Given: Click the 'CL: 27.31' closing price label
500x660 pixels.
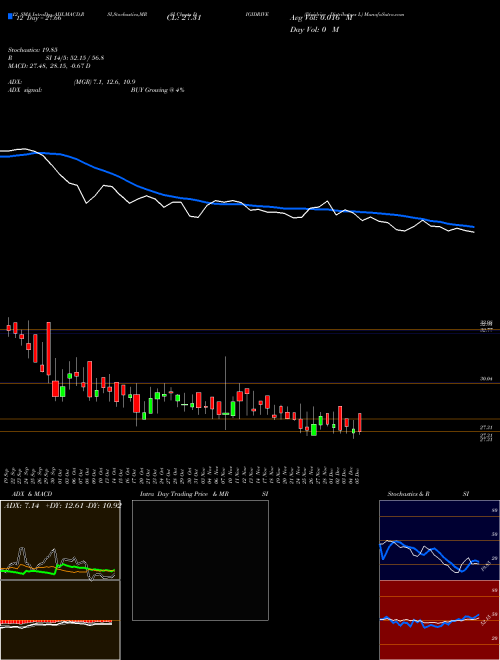Looking at the screenshot, I should [x=184, y=18].
